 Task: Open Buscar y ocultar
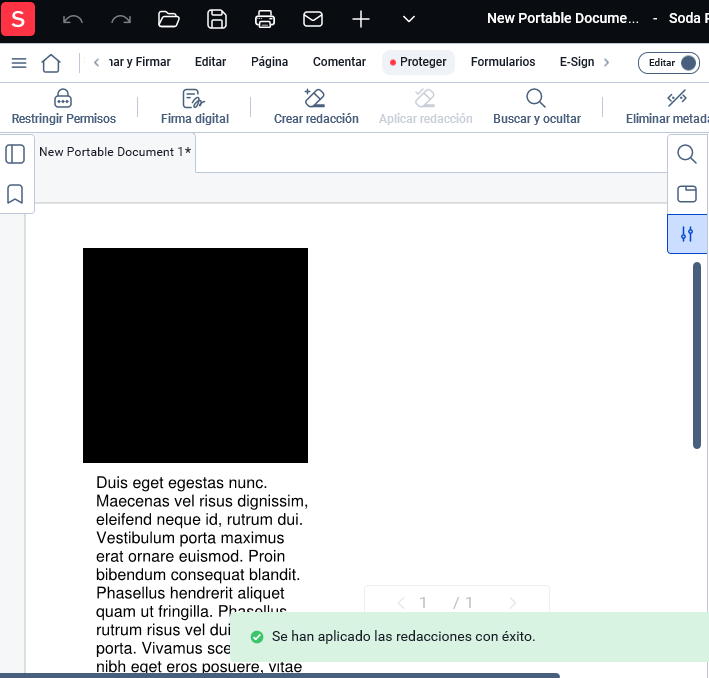click(x=537, y=107)
